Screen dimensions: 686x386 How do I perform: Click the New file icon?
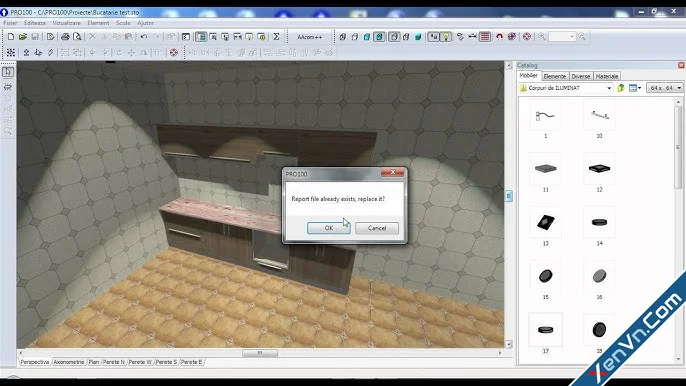11,37
